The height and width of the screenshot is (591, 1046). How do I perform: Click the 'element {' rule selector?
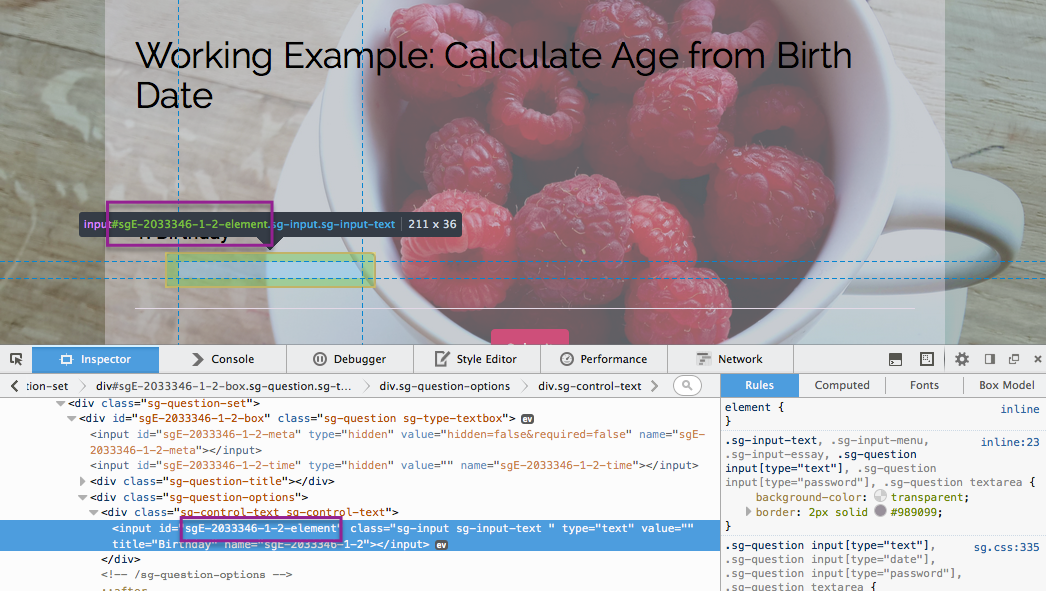[x=754, y=407]
